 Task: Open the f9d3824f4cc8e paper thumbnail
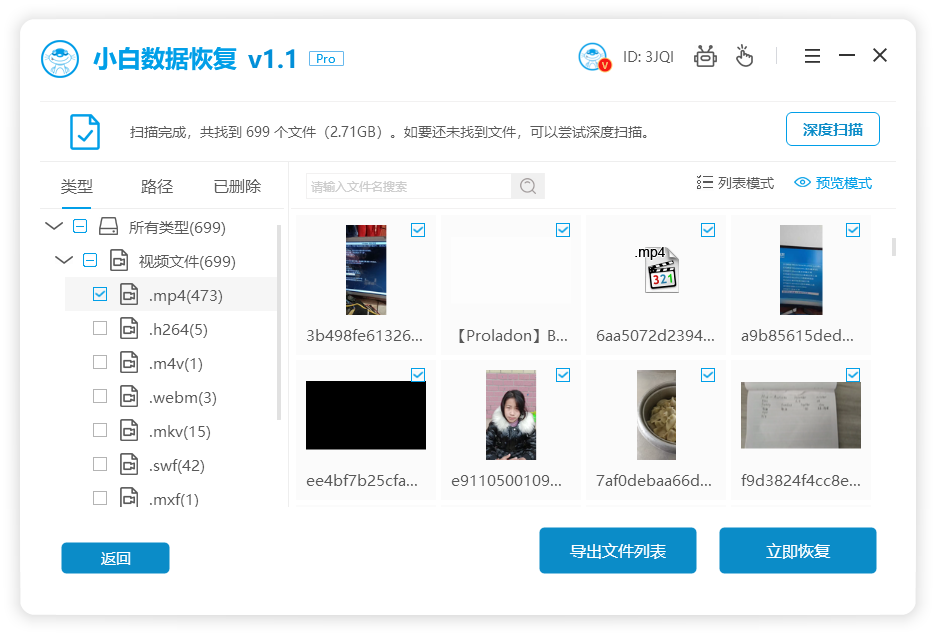801,415
